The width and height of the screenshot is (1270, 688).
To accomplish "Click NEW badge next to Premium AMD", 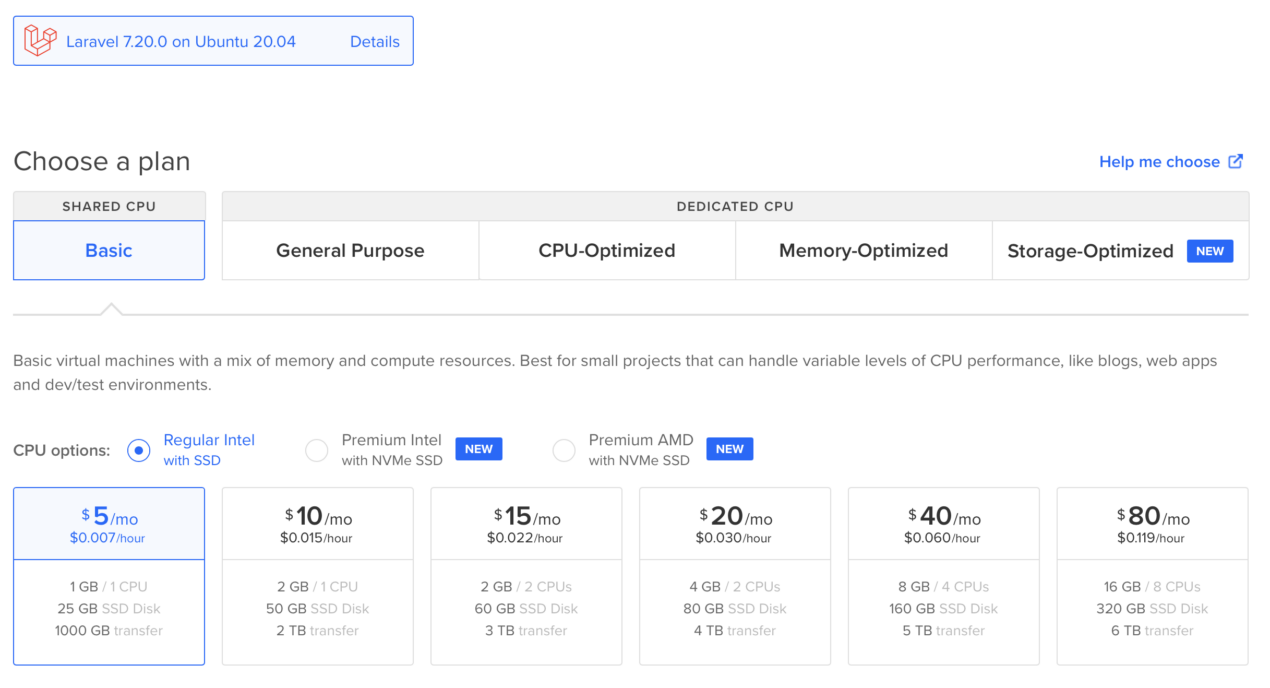I will click(x=730, y=449).
